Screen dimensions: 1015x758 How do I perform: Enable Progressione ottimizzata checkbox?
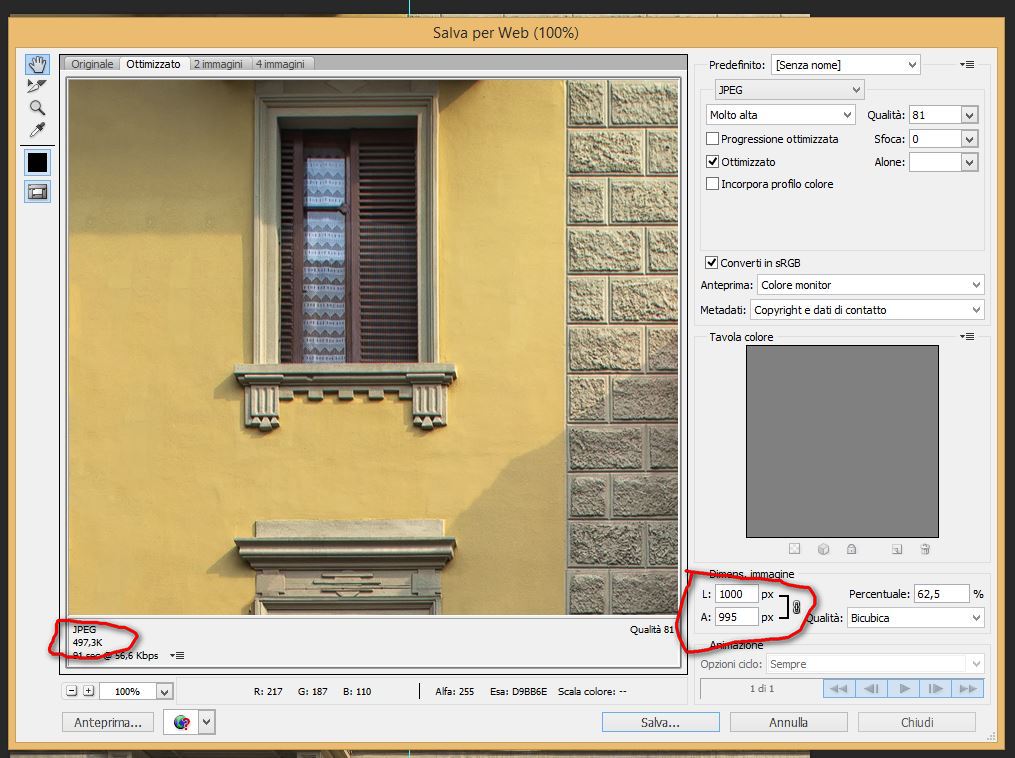(x=713, y=140)
